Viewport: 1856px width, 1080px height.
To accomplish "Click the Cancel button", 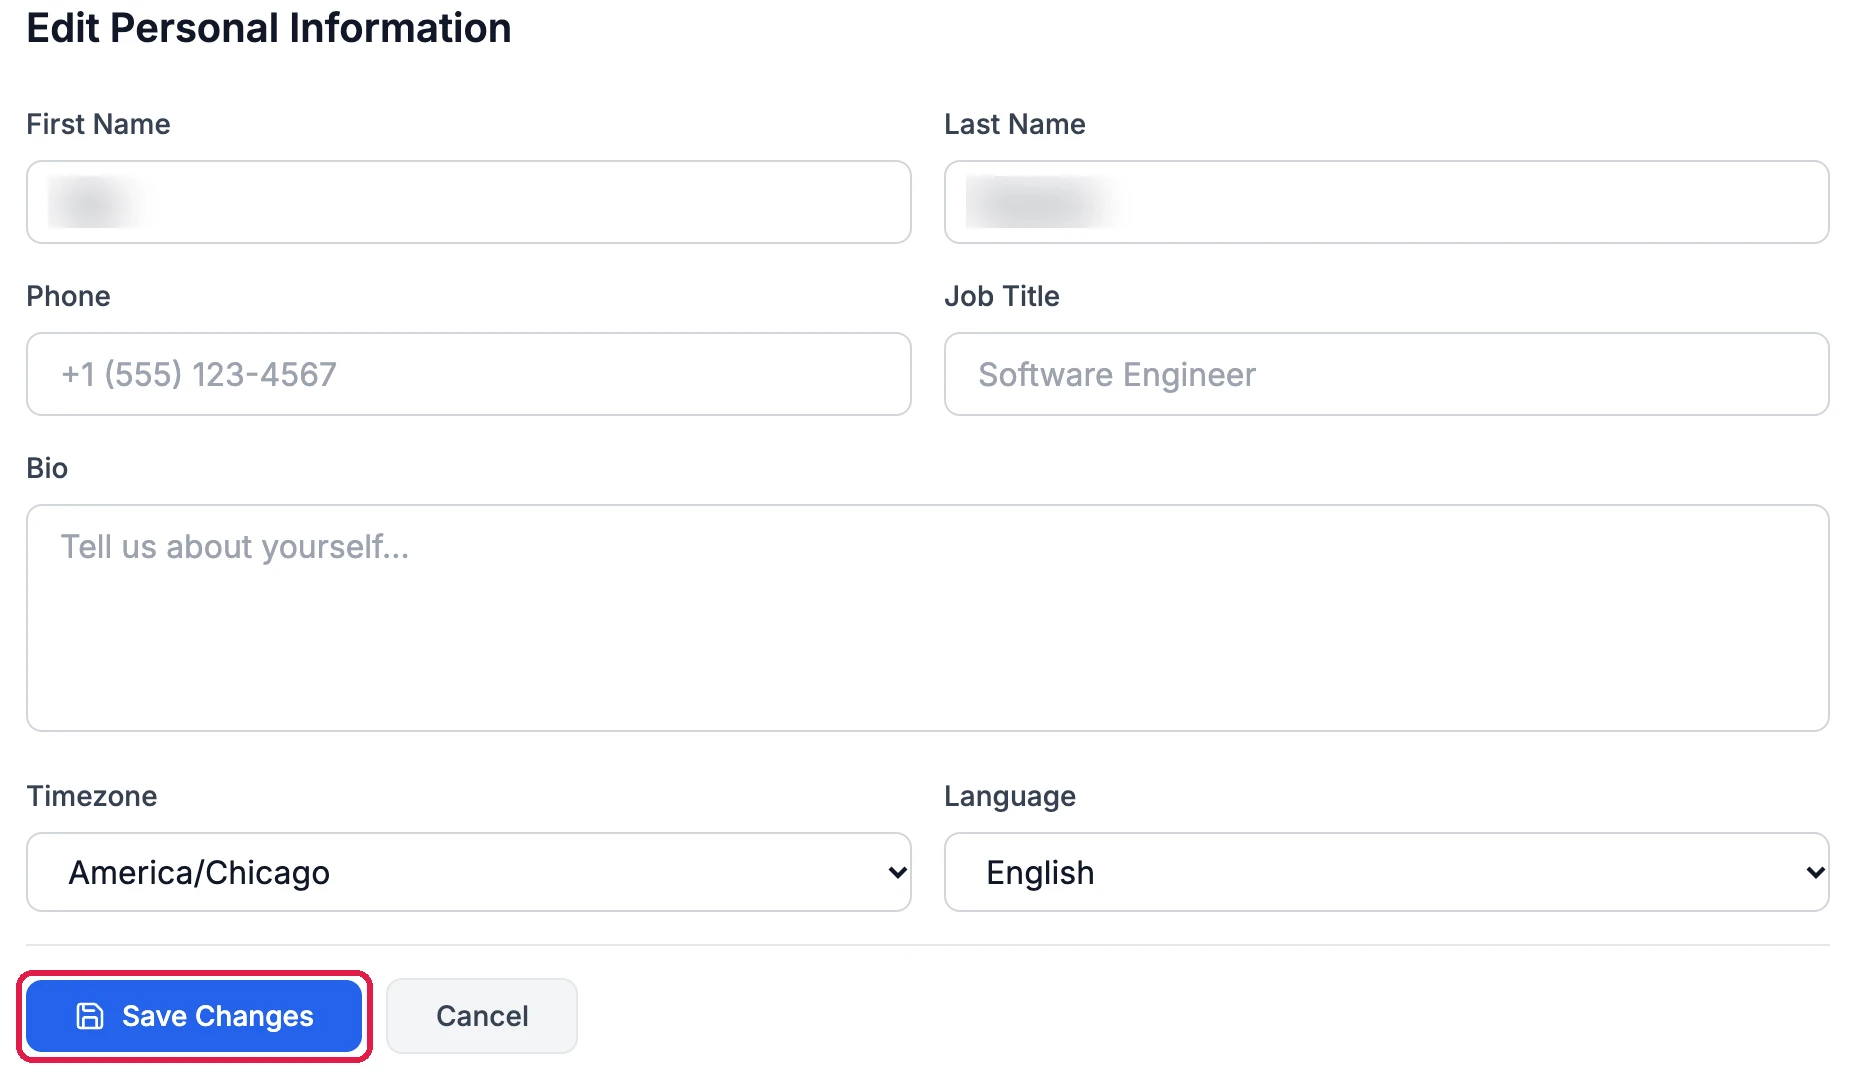I will coord(482,1016).
